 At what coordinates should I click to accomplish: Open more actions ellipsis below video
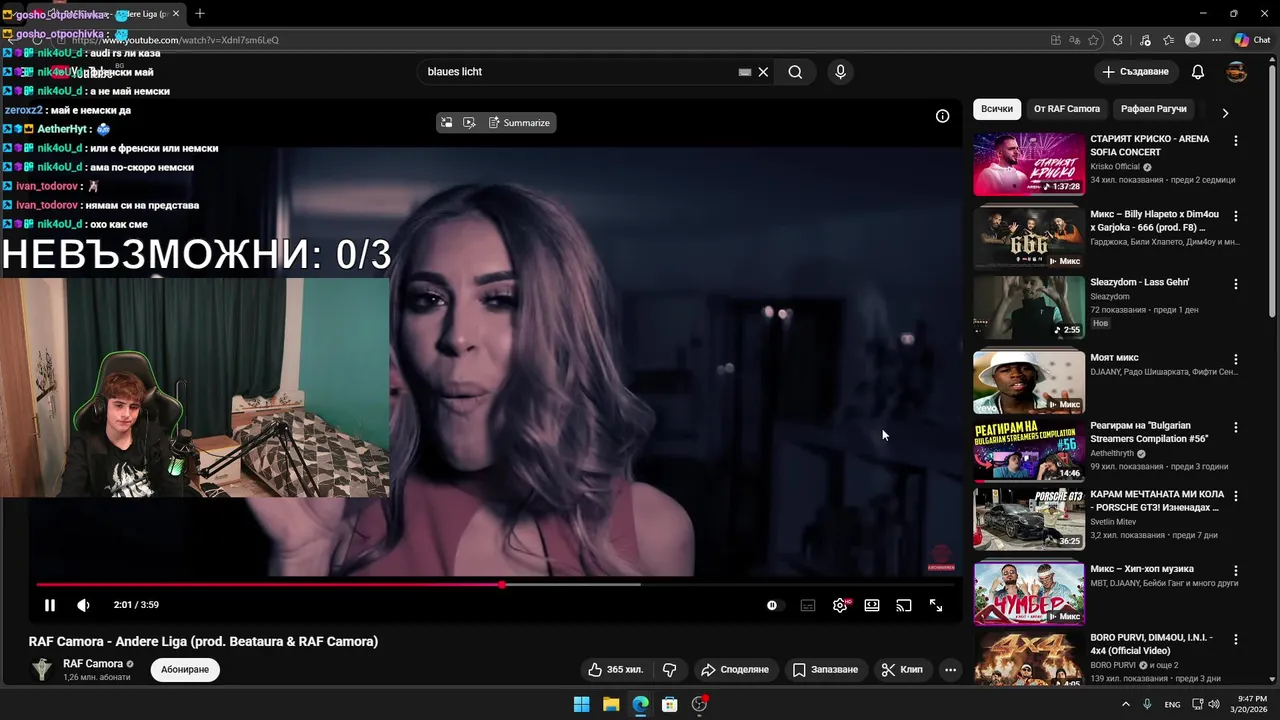950,669
